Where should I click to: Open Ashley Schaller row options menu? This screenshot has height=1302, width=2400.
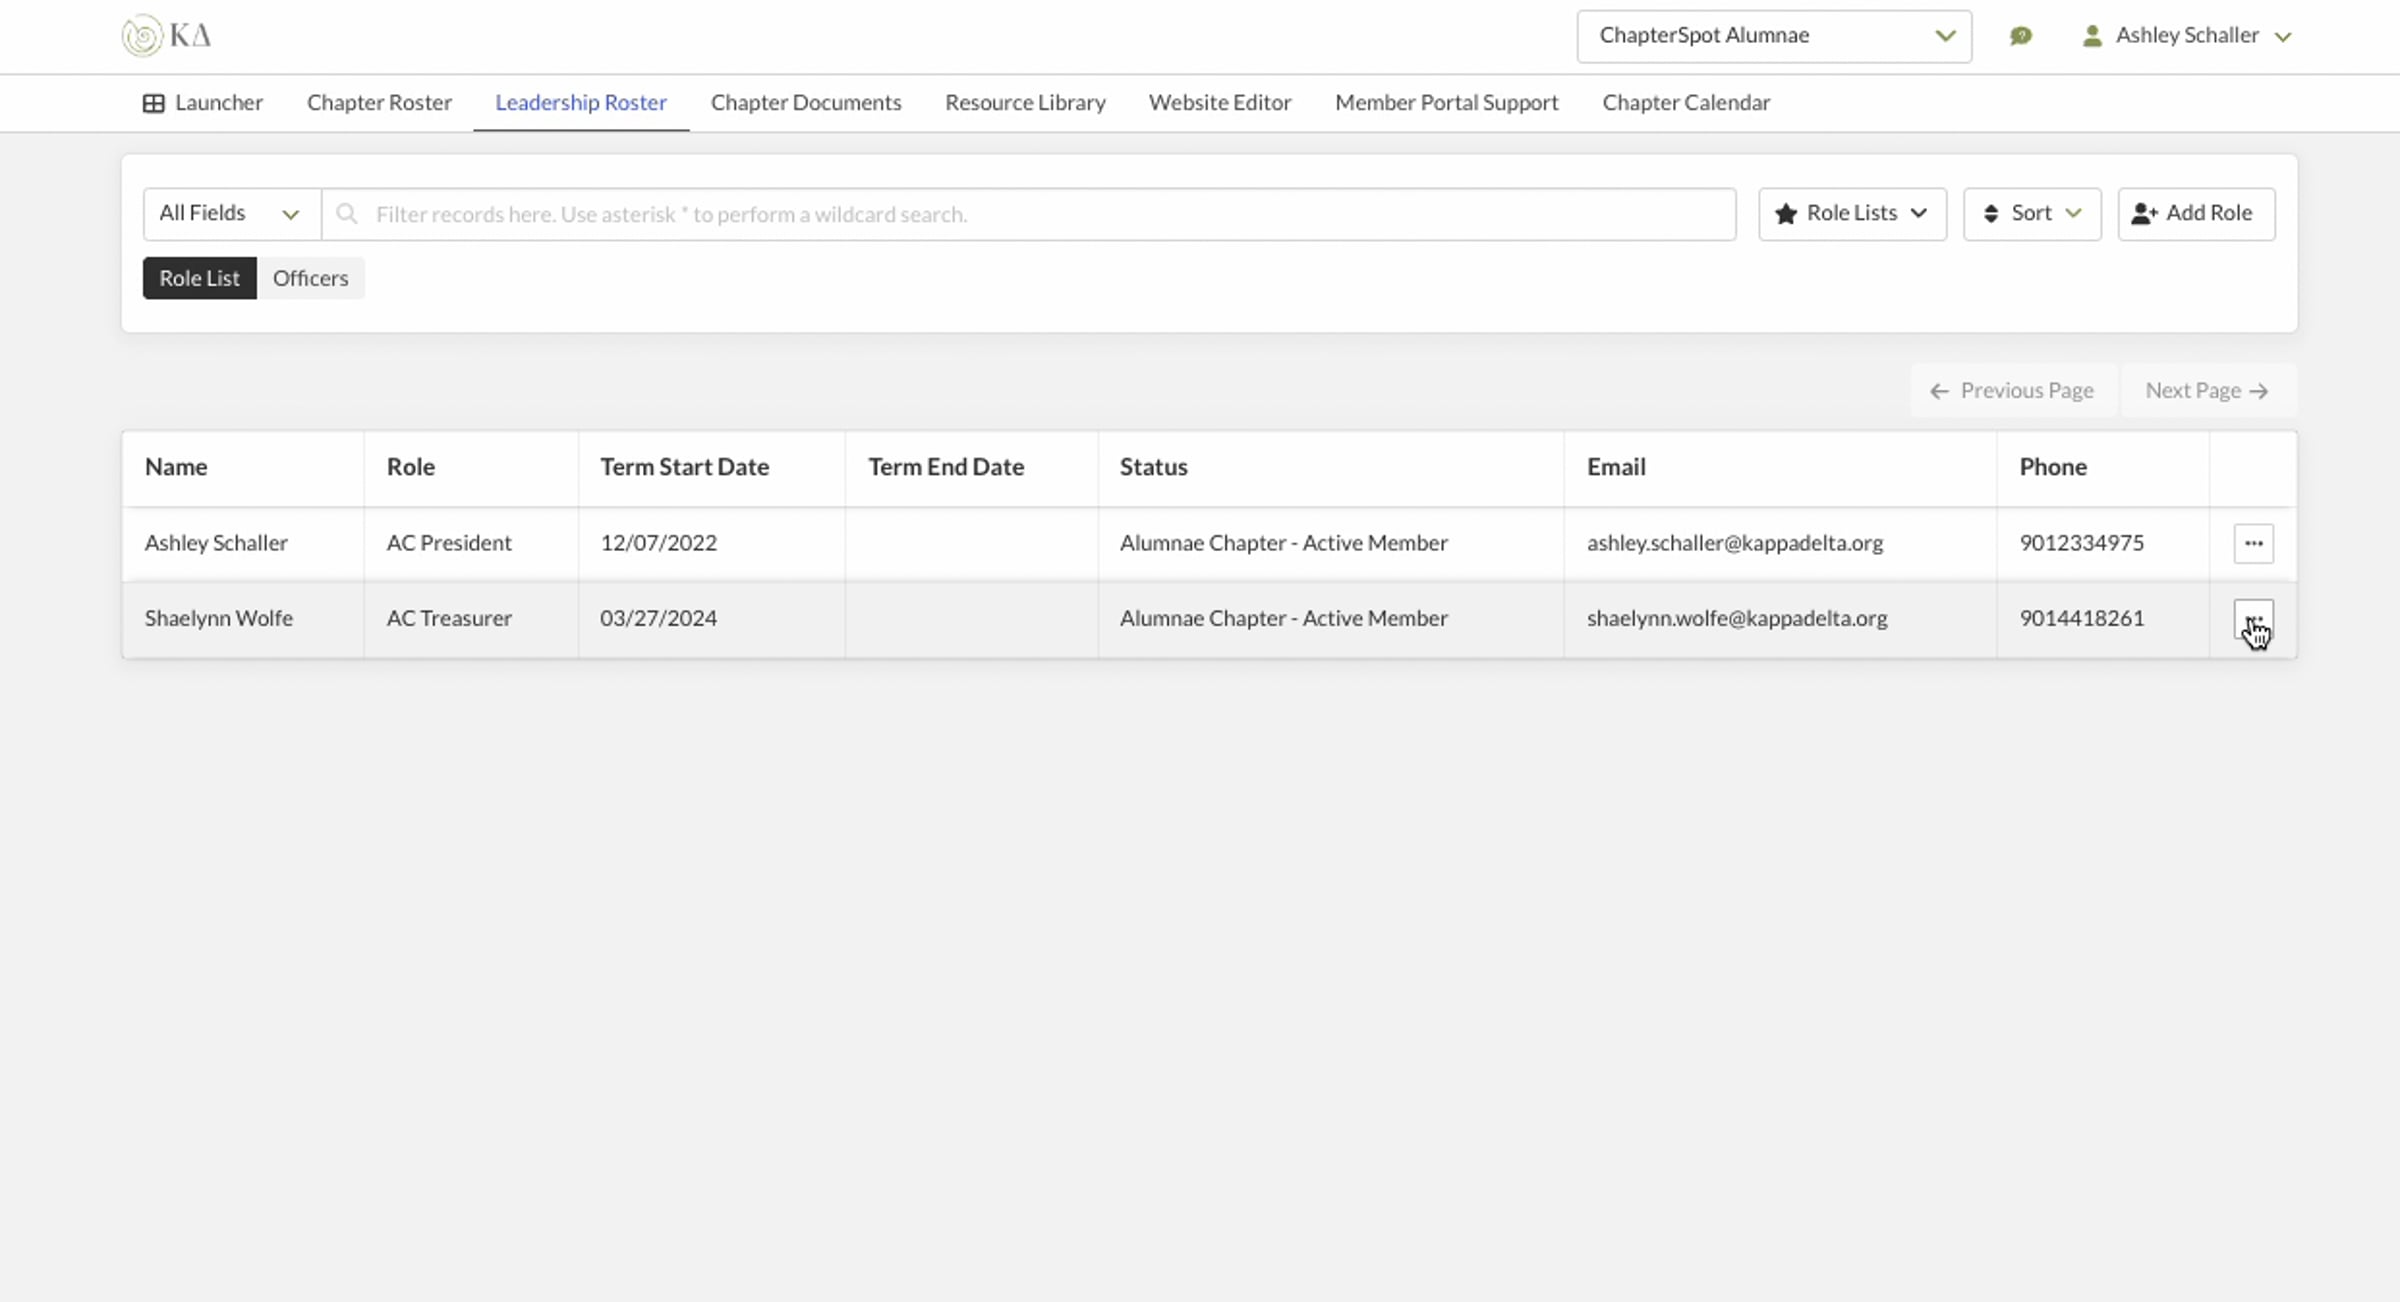click(x=2253, y=543)
